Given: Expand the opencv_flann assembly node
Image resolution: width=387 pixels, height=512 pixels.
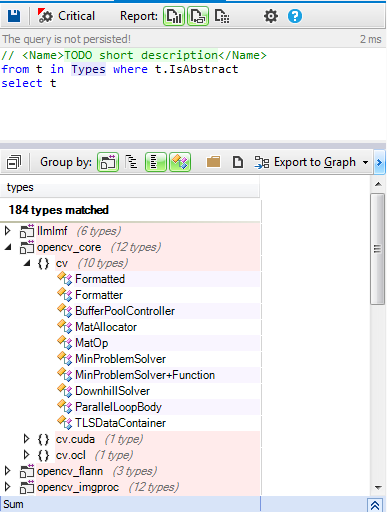Looking at the screenshot, I should [8, 471].
